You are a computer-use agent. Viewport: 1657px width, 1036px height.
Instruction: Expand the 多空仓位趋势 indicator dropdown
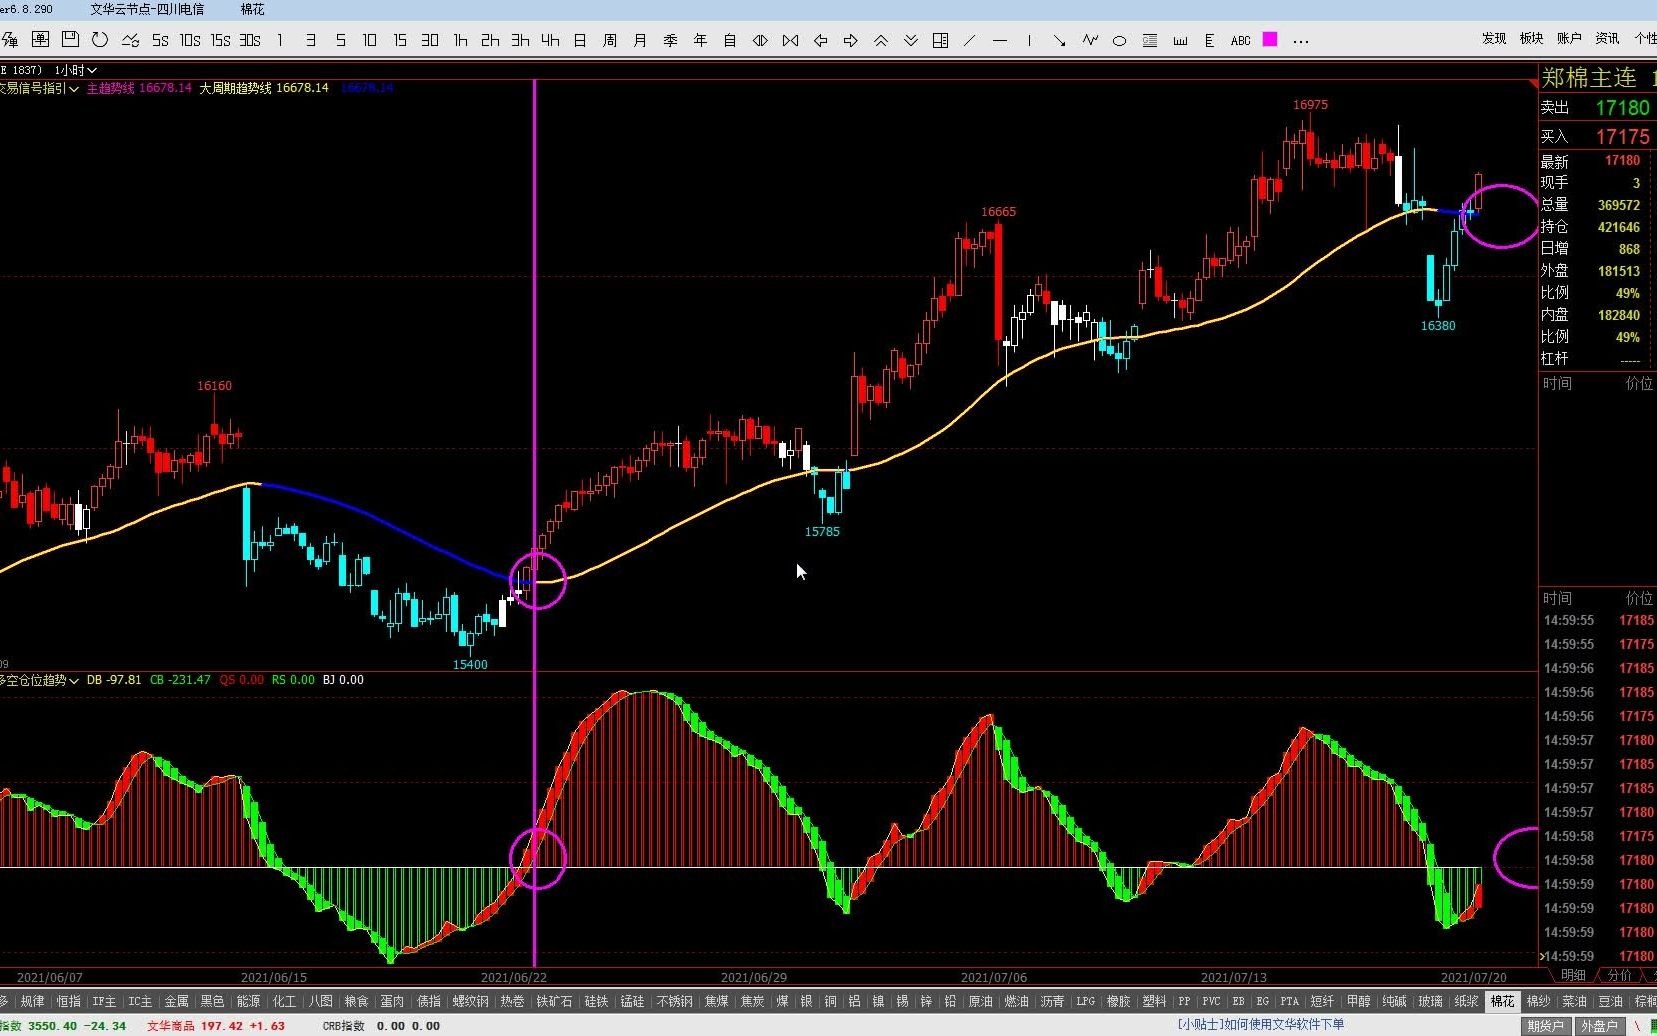pyautogui.click(x=39, y=680)
